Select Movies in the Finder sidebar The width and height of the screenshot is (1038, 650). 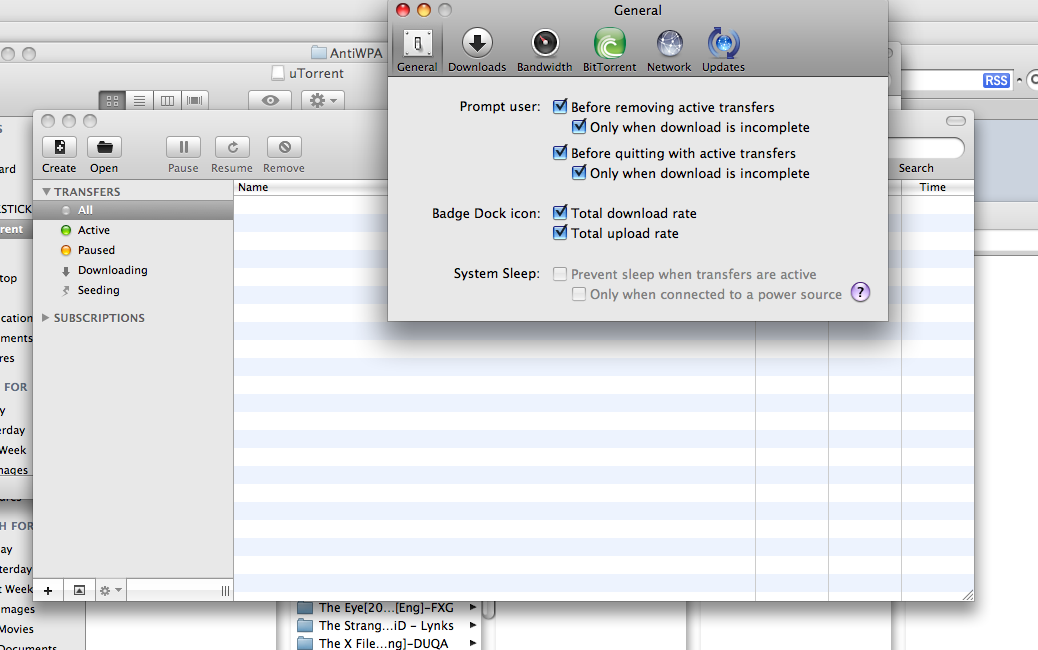coord(17,629)
